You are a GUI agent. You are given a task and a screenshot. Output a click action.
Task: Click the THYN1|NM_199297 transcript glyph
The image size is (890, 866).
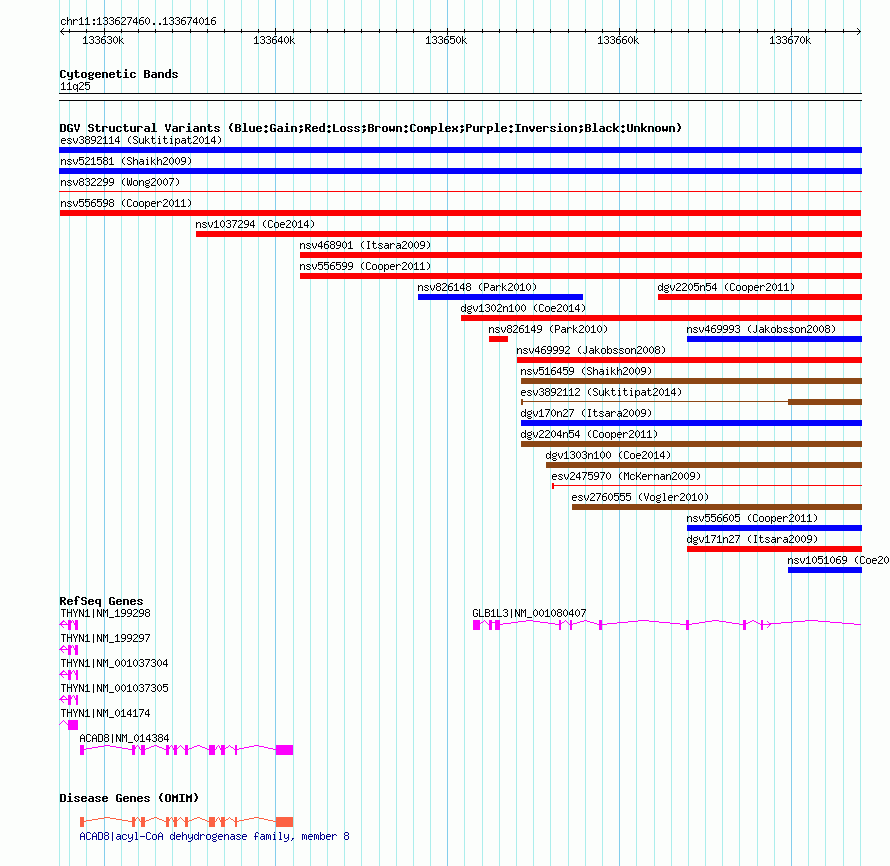click(69, 650)
